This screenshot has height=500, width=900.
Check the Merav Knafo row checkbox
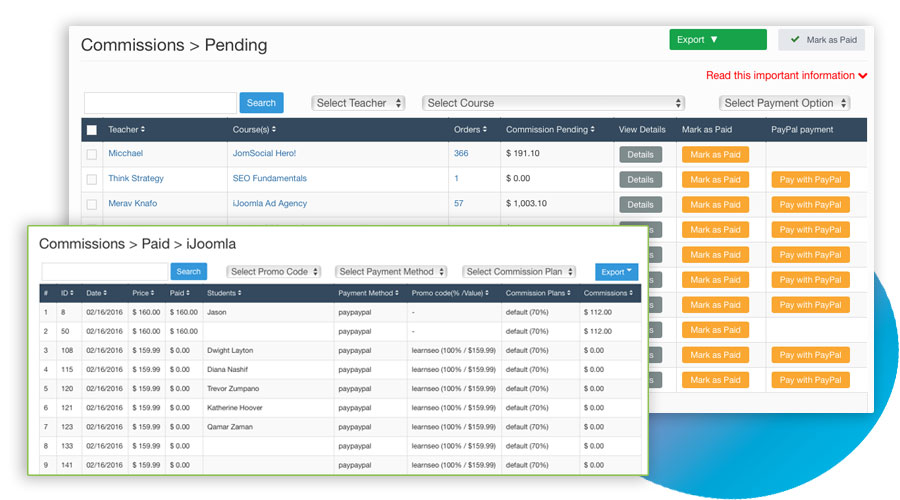click(92, 204)
